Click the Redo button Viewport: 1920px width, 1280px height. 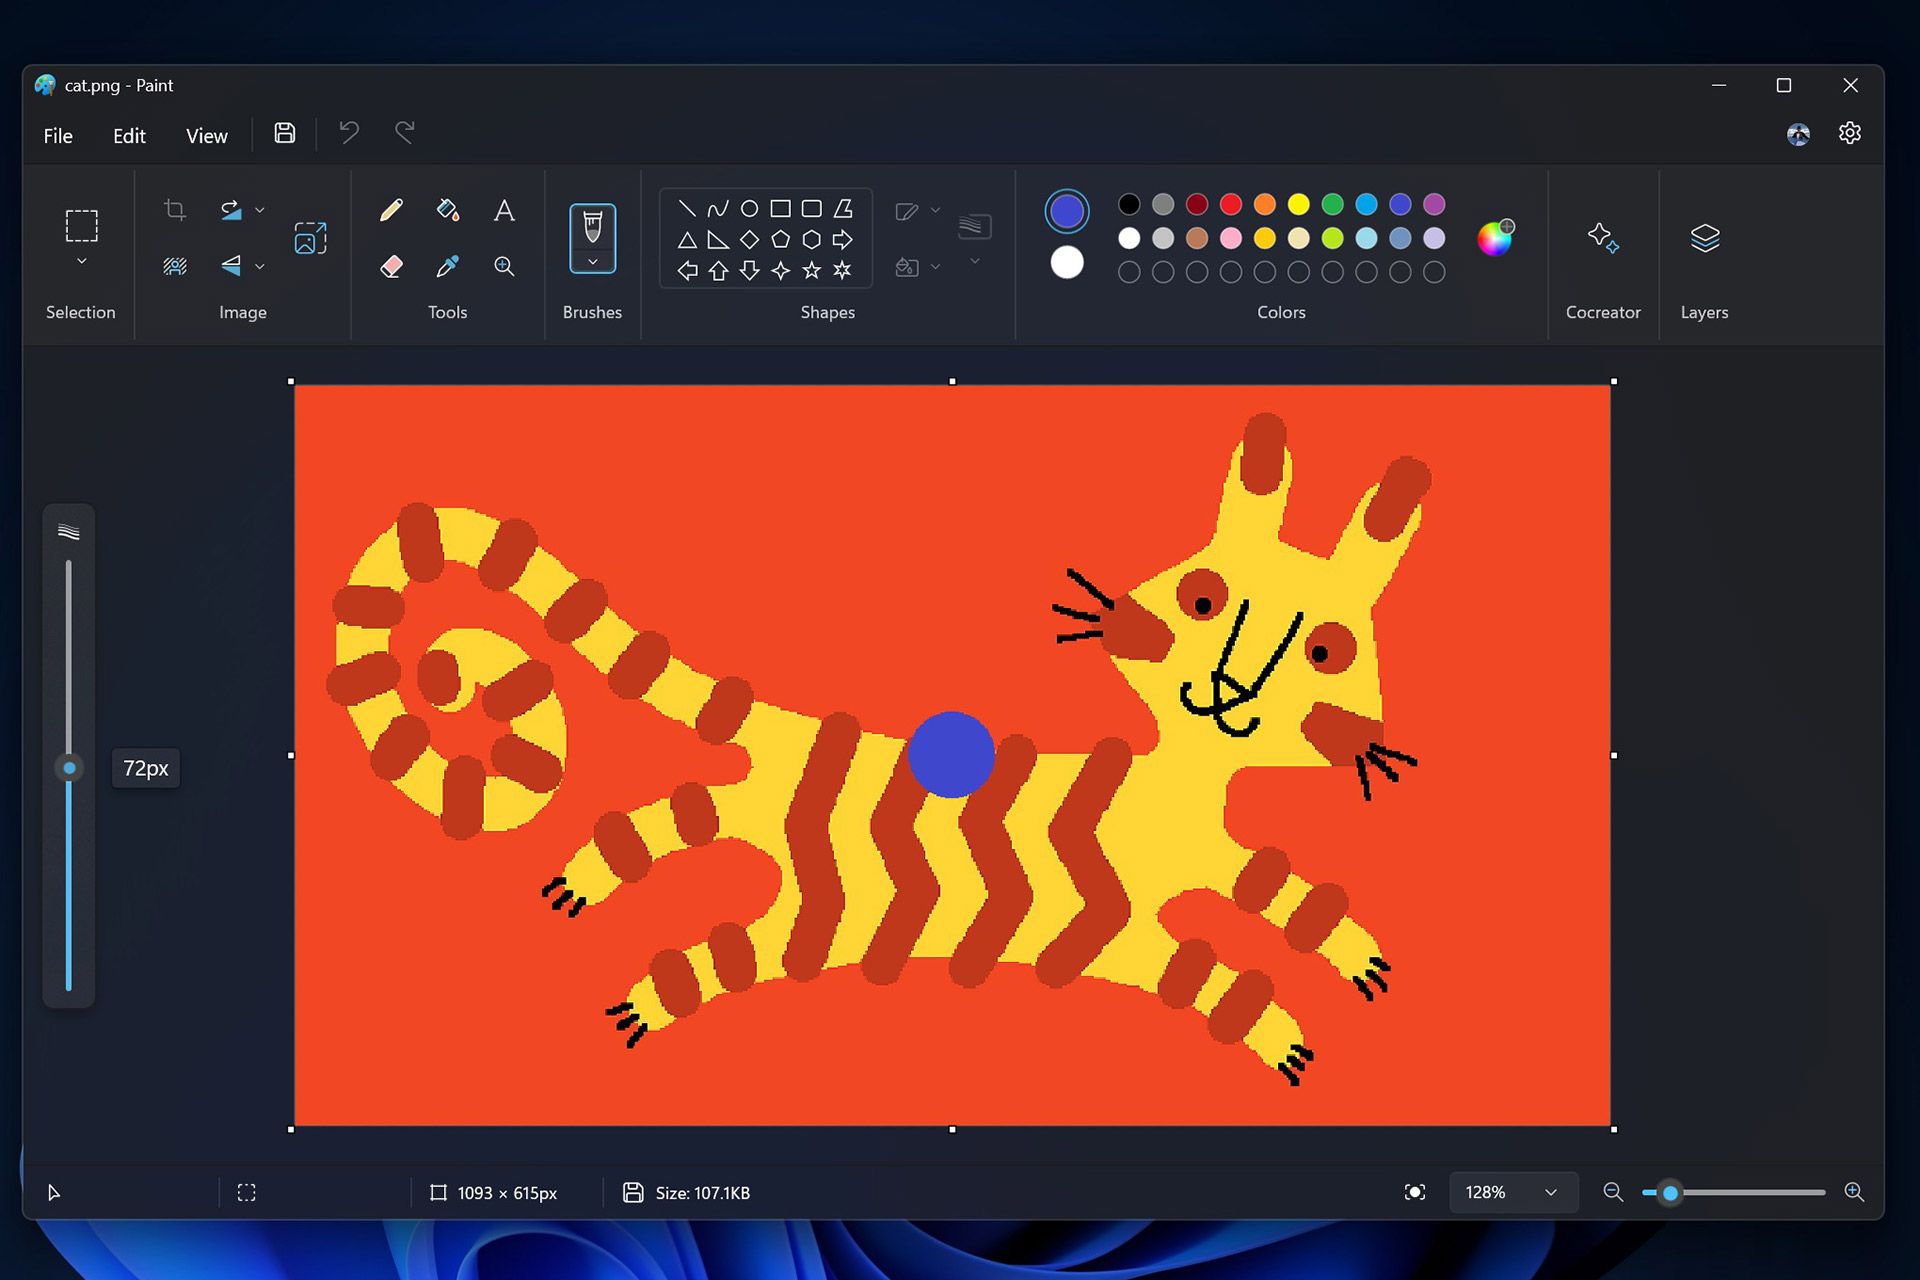pos(404,133)
